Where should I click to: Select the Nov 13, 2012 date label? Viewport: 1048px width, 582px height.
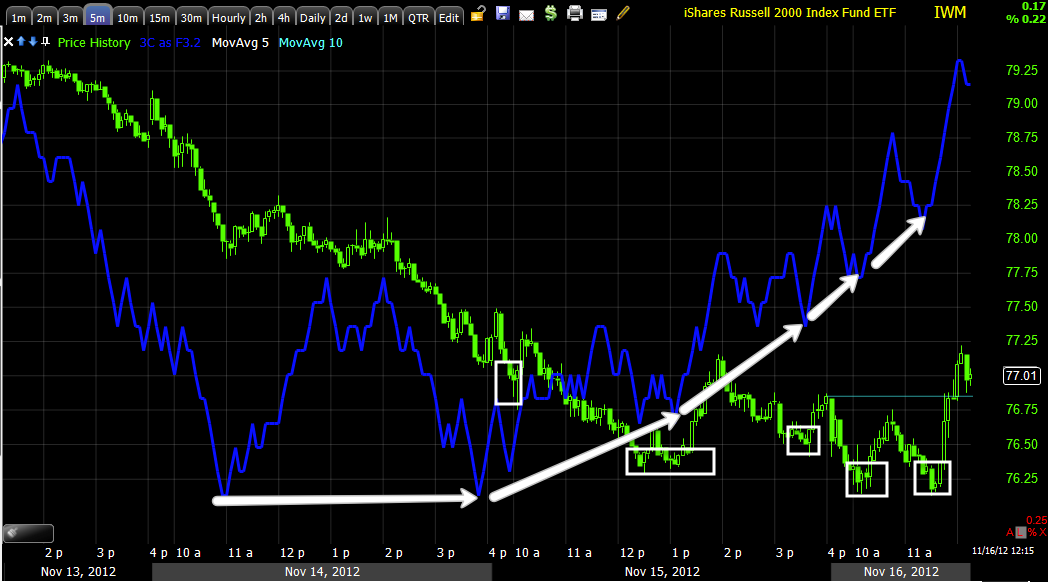78,572
